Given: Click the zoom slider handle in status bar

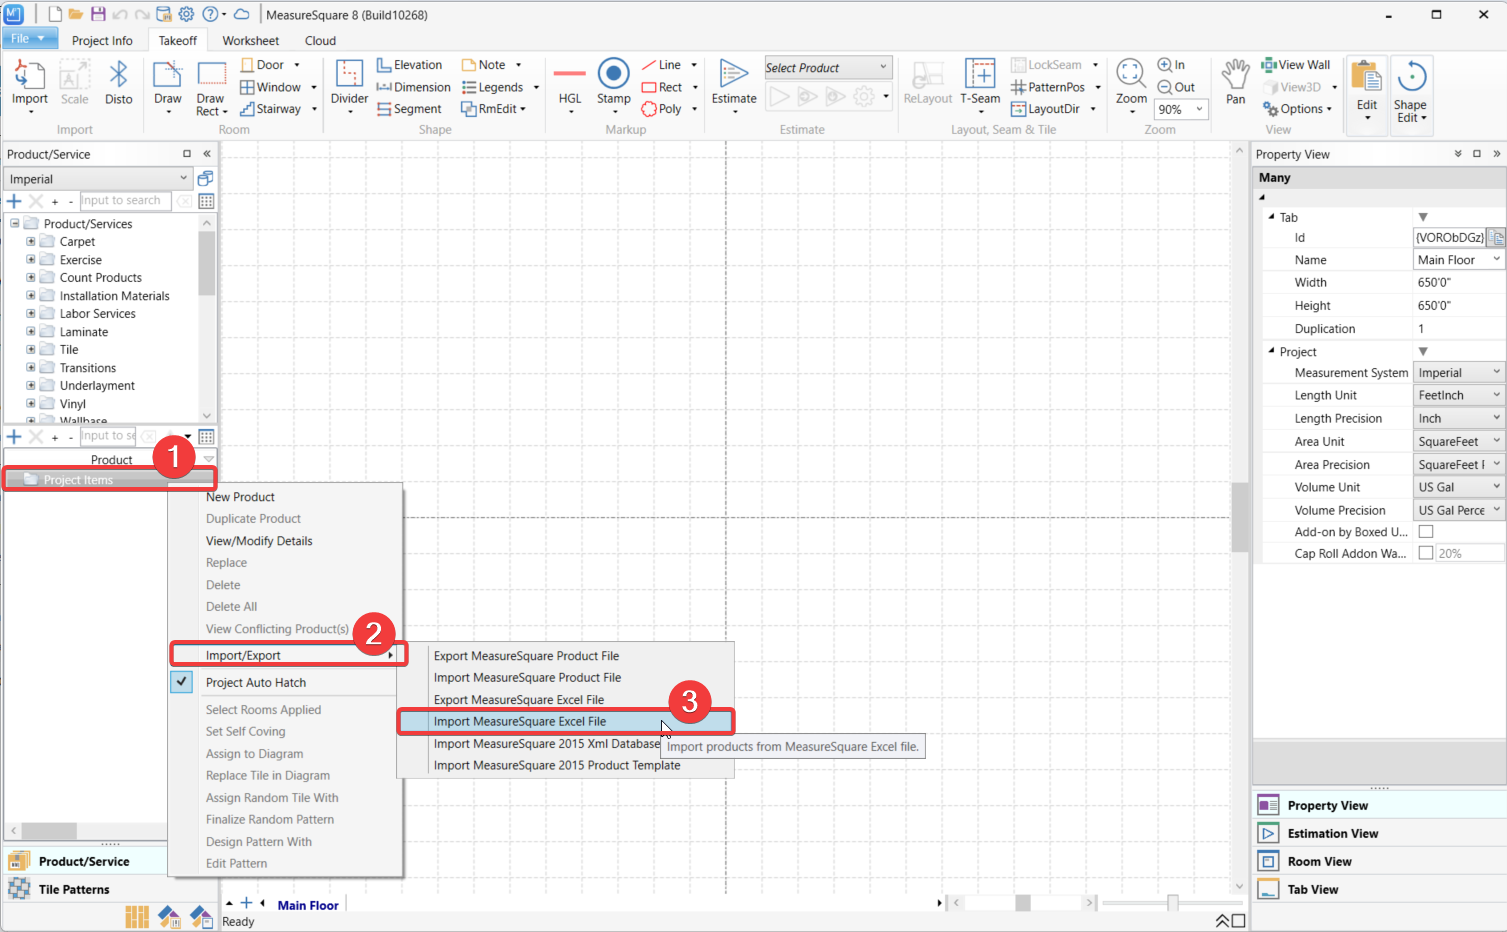Looking at the screenshot, I should [x=1173, y=903].
